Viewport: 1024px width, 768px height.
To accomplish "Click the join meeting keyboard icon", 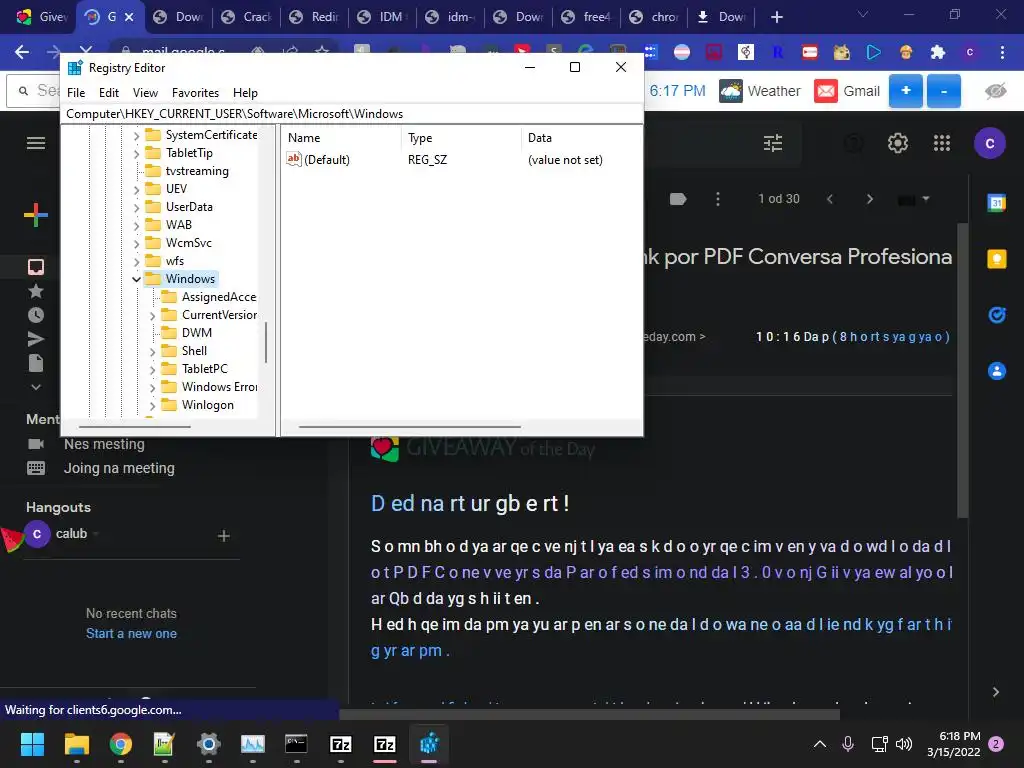I will [x=36, y=468].
